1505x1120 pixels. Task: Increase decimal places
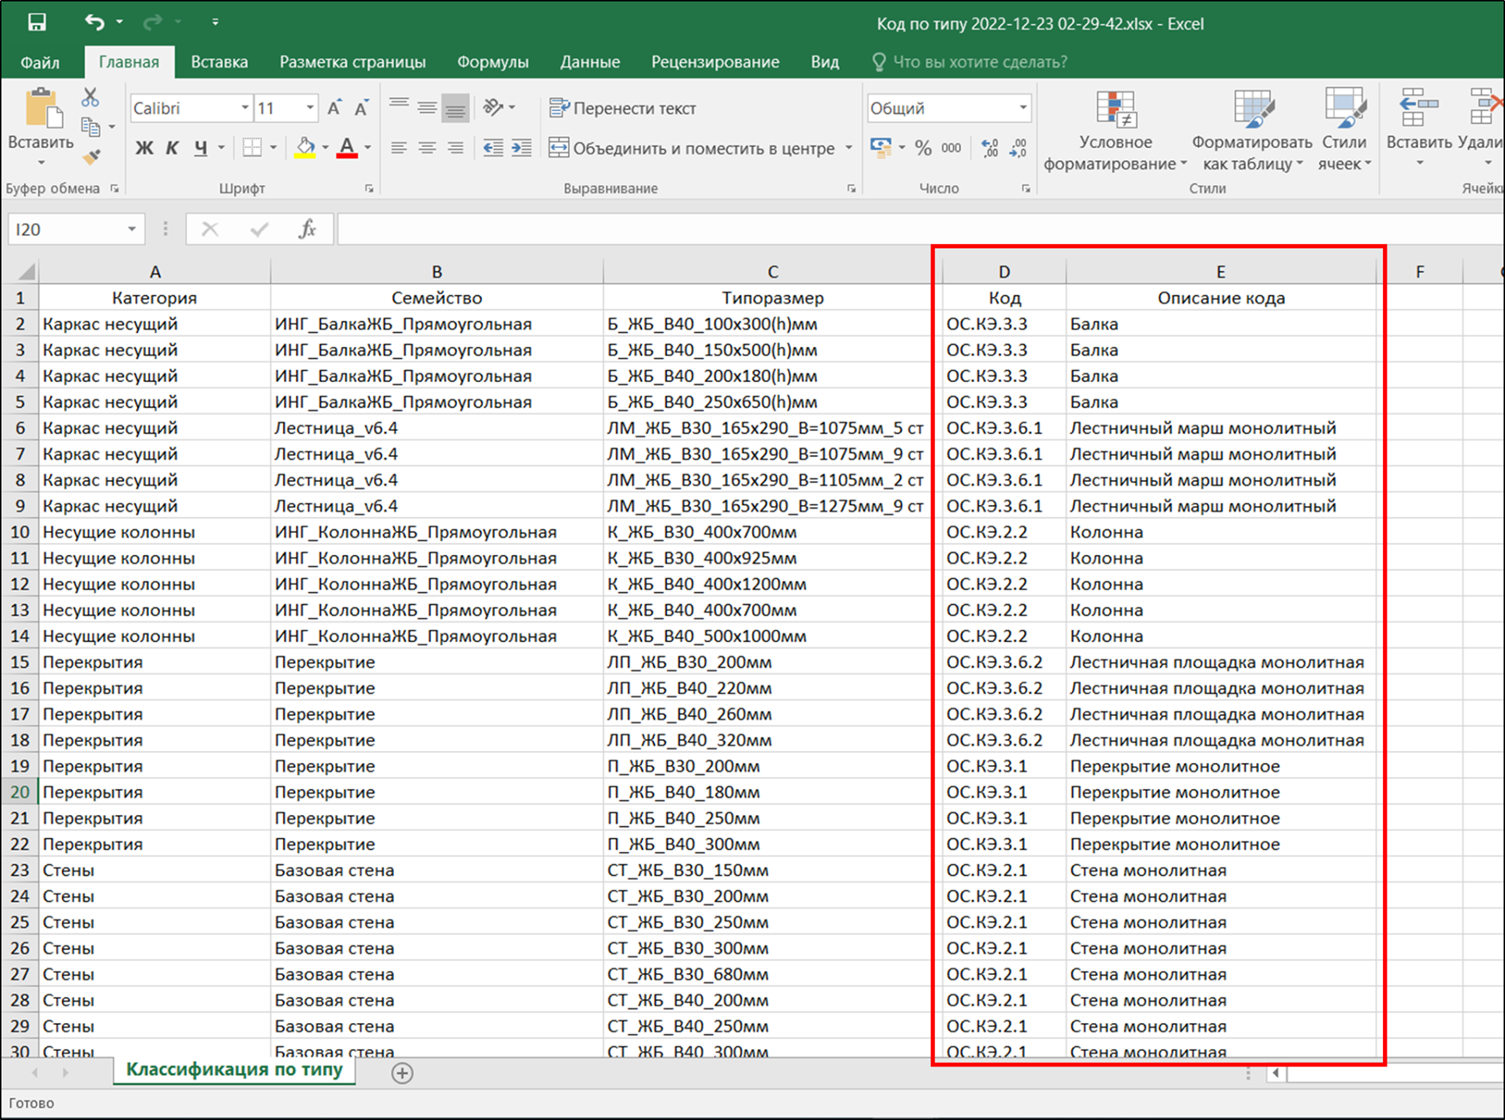coord(990,148)
